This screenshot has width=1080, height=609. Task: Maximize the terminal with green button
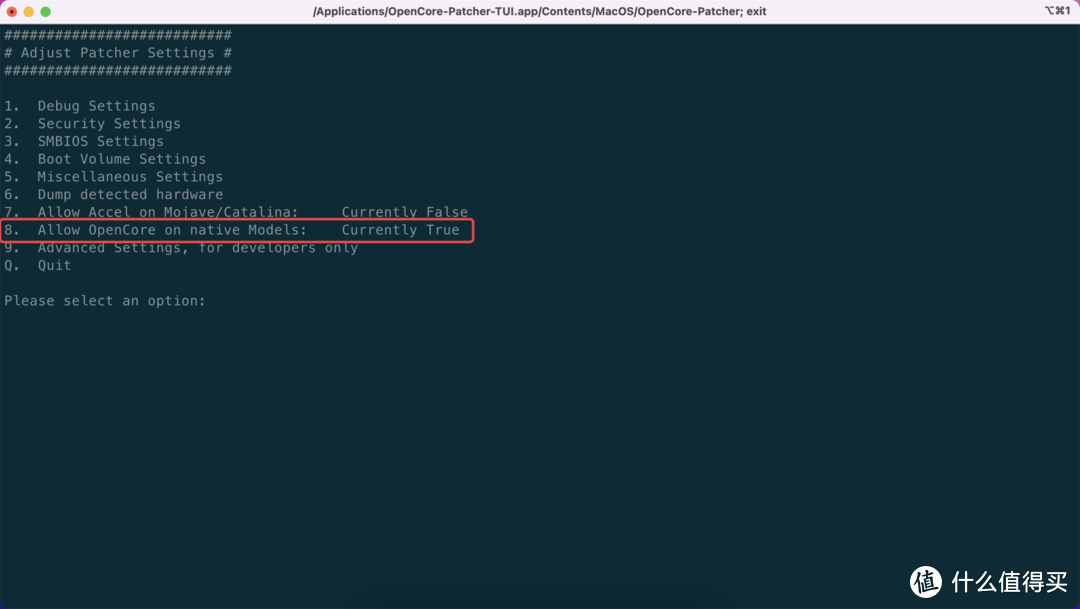point(45,12)
